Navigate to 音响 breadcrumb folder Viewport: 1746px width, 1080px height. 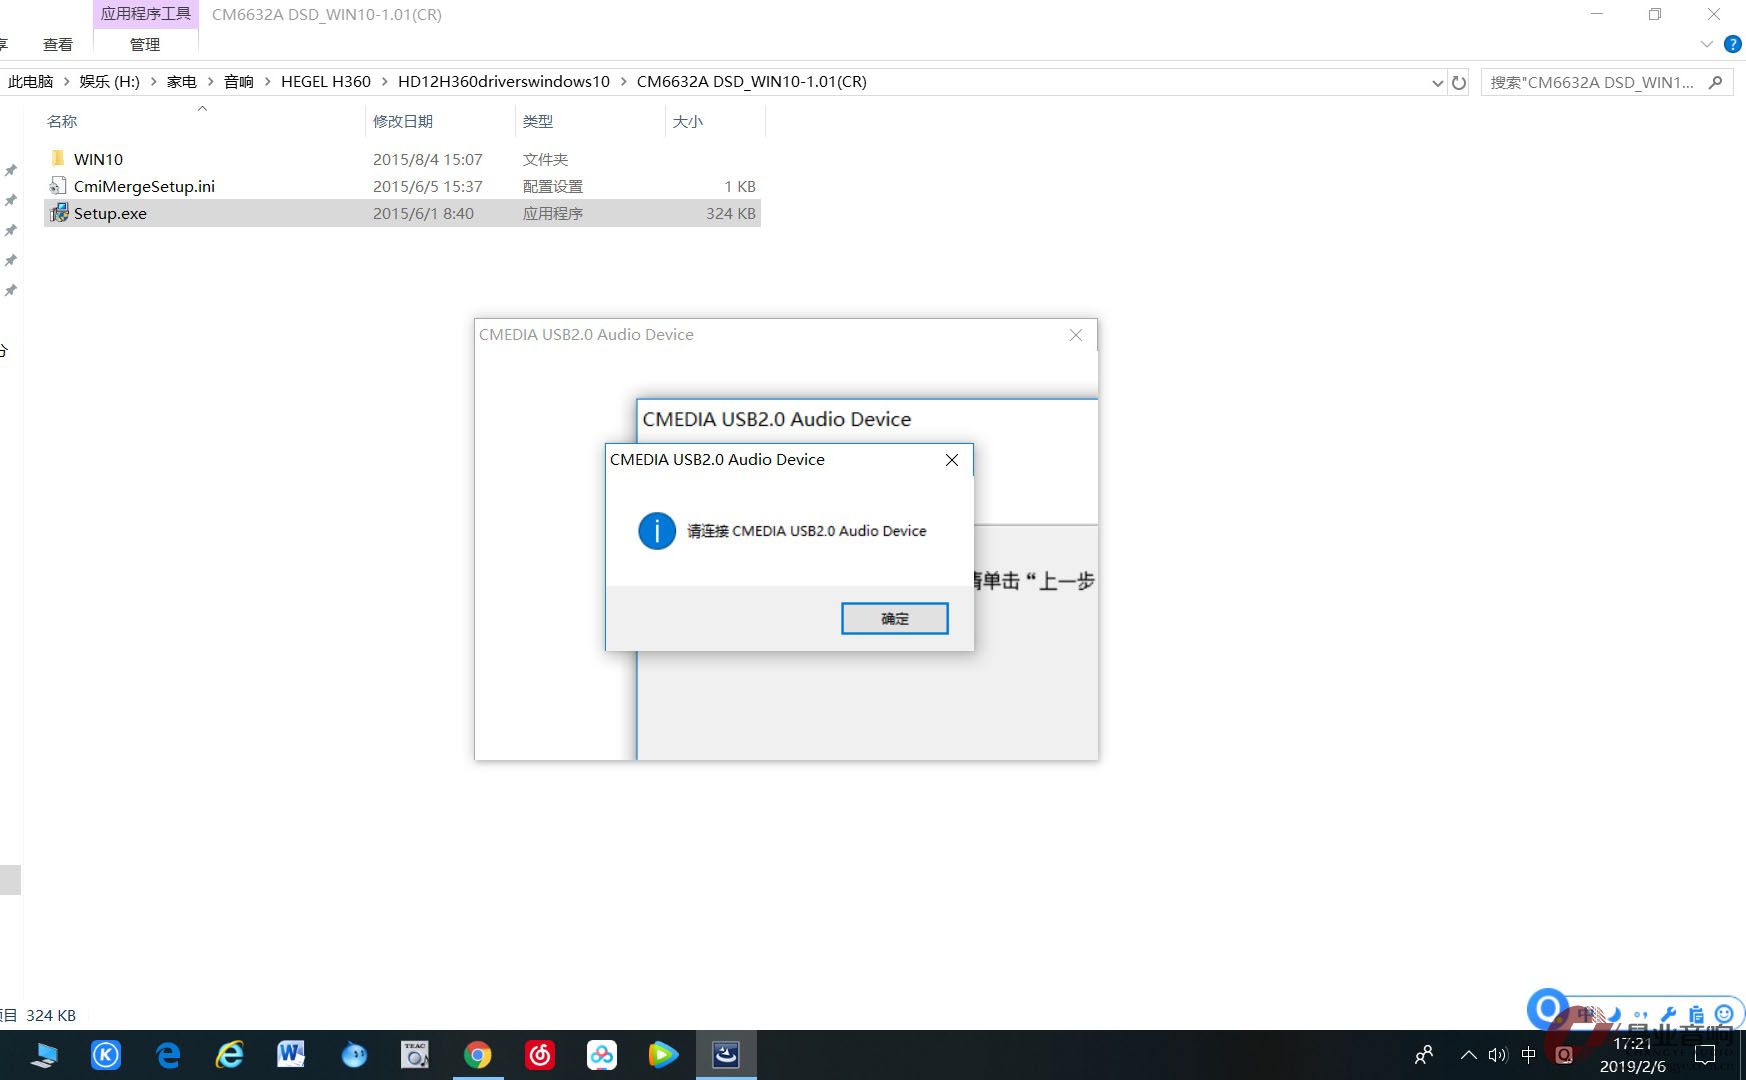pos(239,82)
